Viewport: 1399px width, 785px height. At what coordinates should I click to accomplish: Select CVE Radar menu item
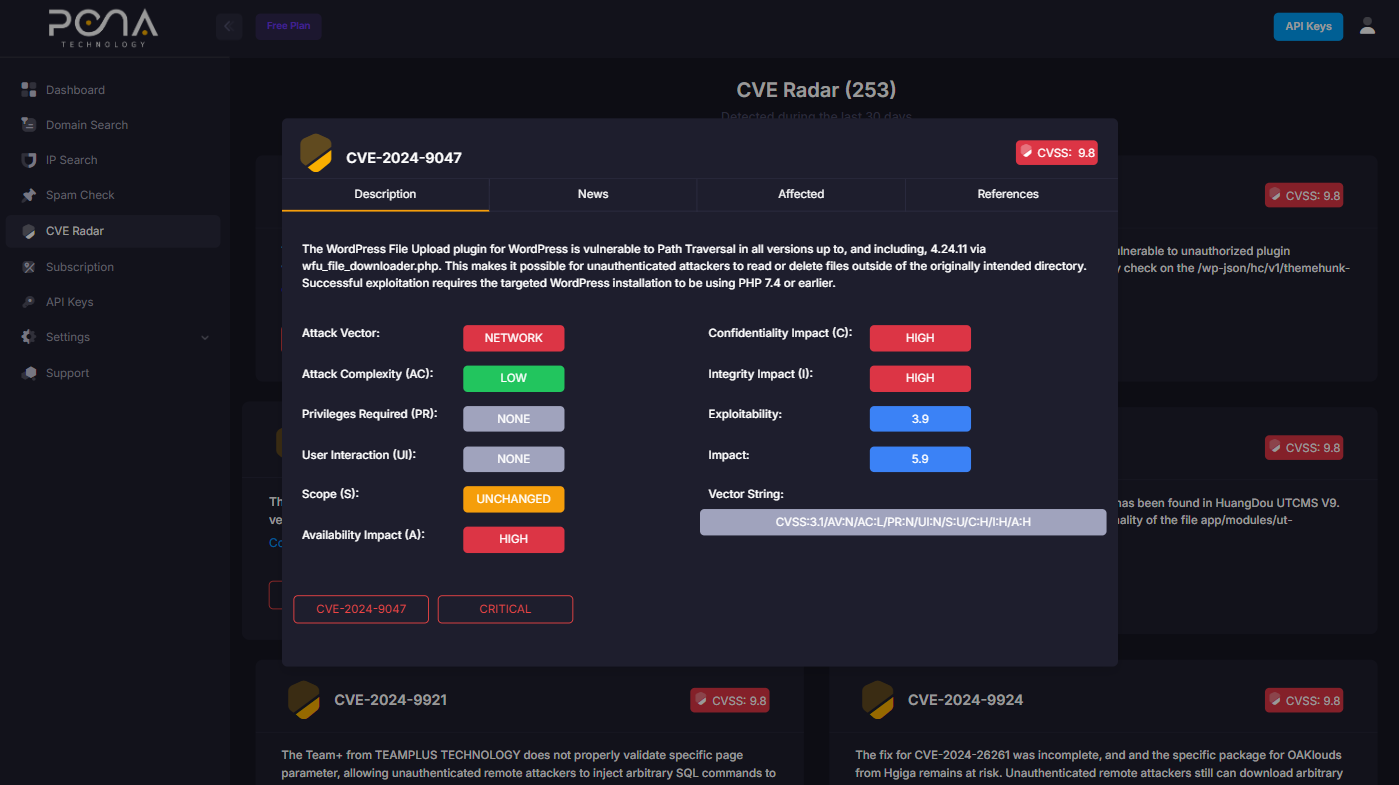click(112, 231)
